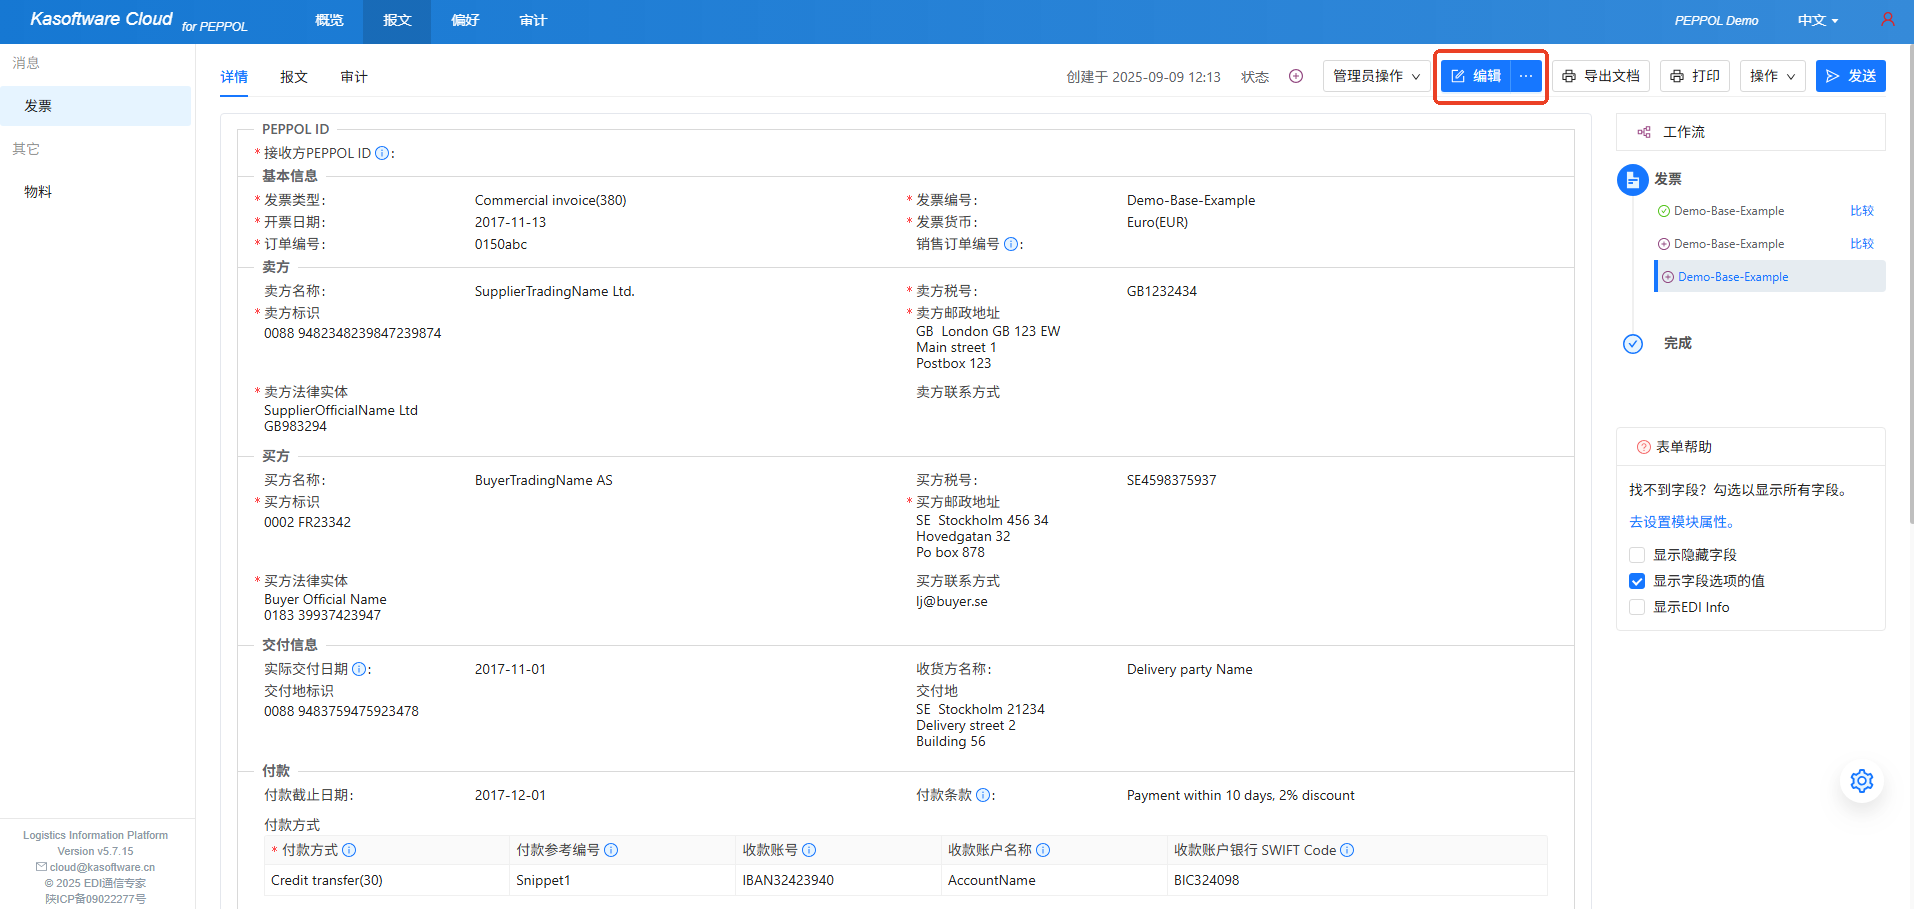Click the 发送 send button
This screenshot has height=909, width=1914.
coord(1850,76)
